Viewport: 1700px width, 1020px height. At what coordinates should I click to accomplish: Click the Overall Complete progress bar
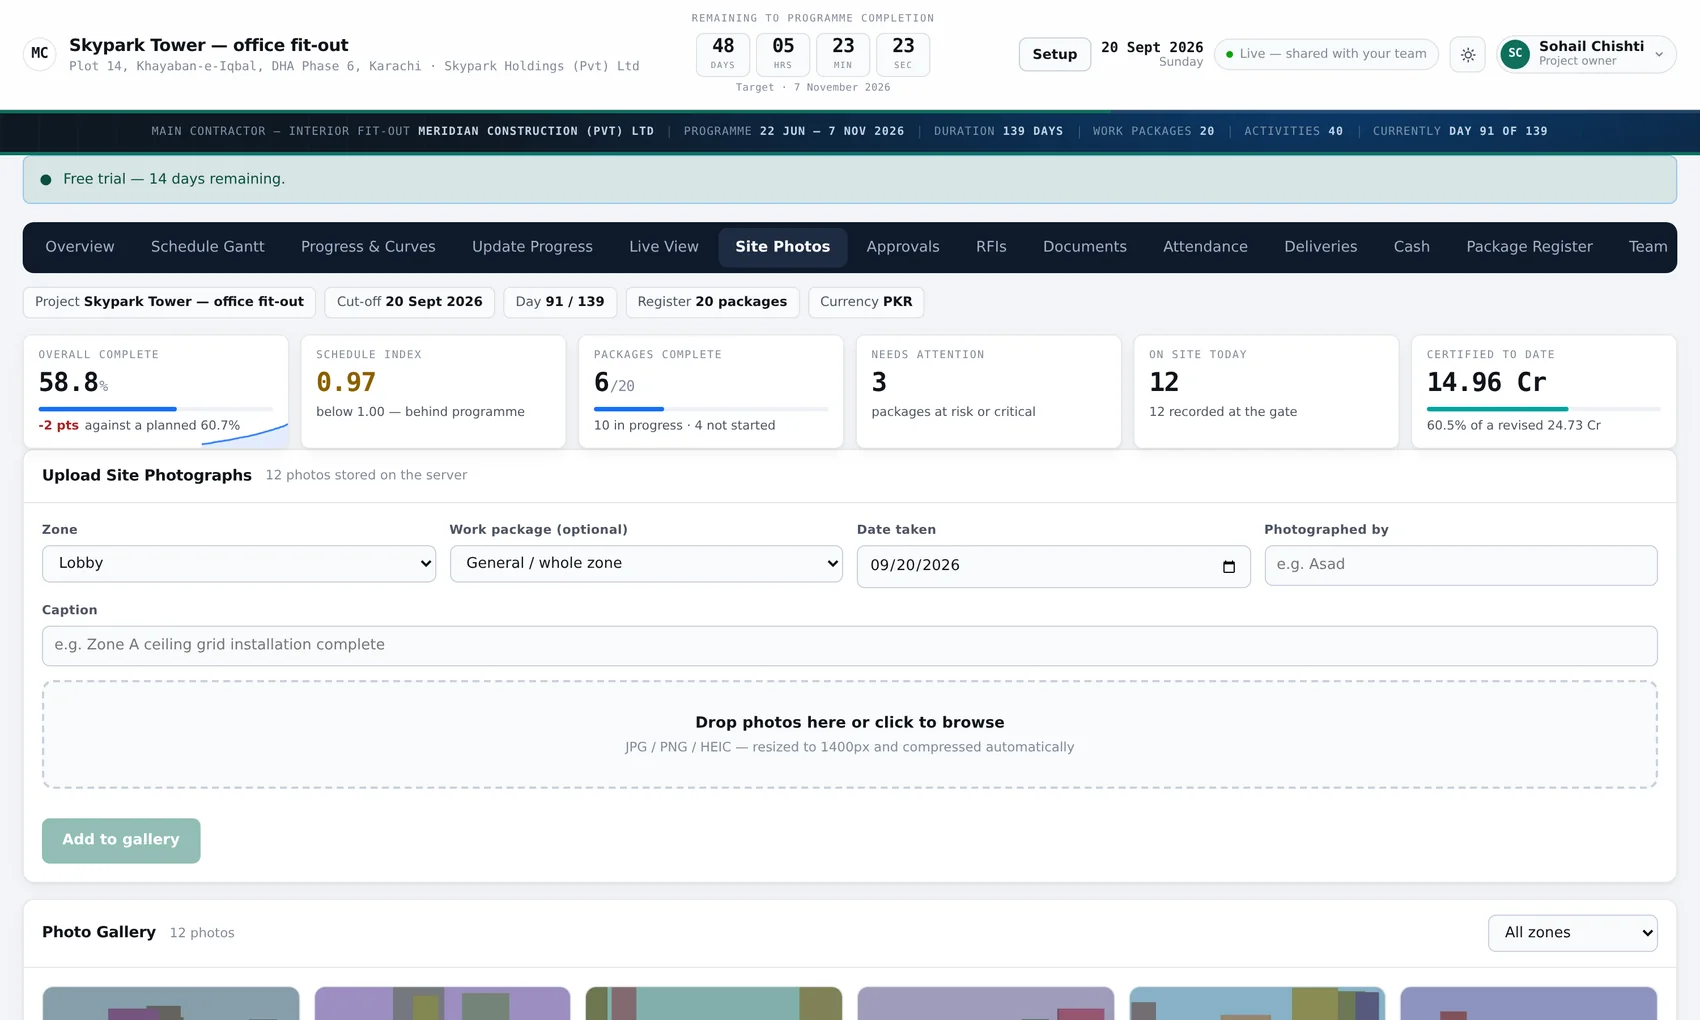(155, 409)
